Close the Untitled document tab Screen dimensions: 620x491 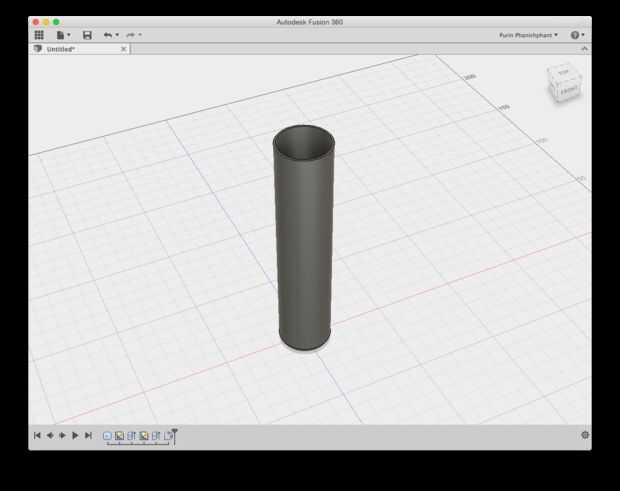pos(123,49)
